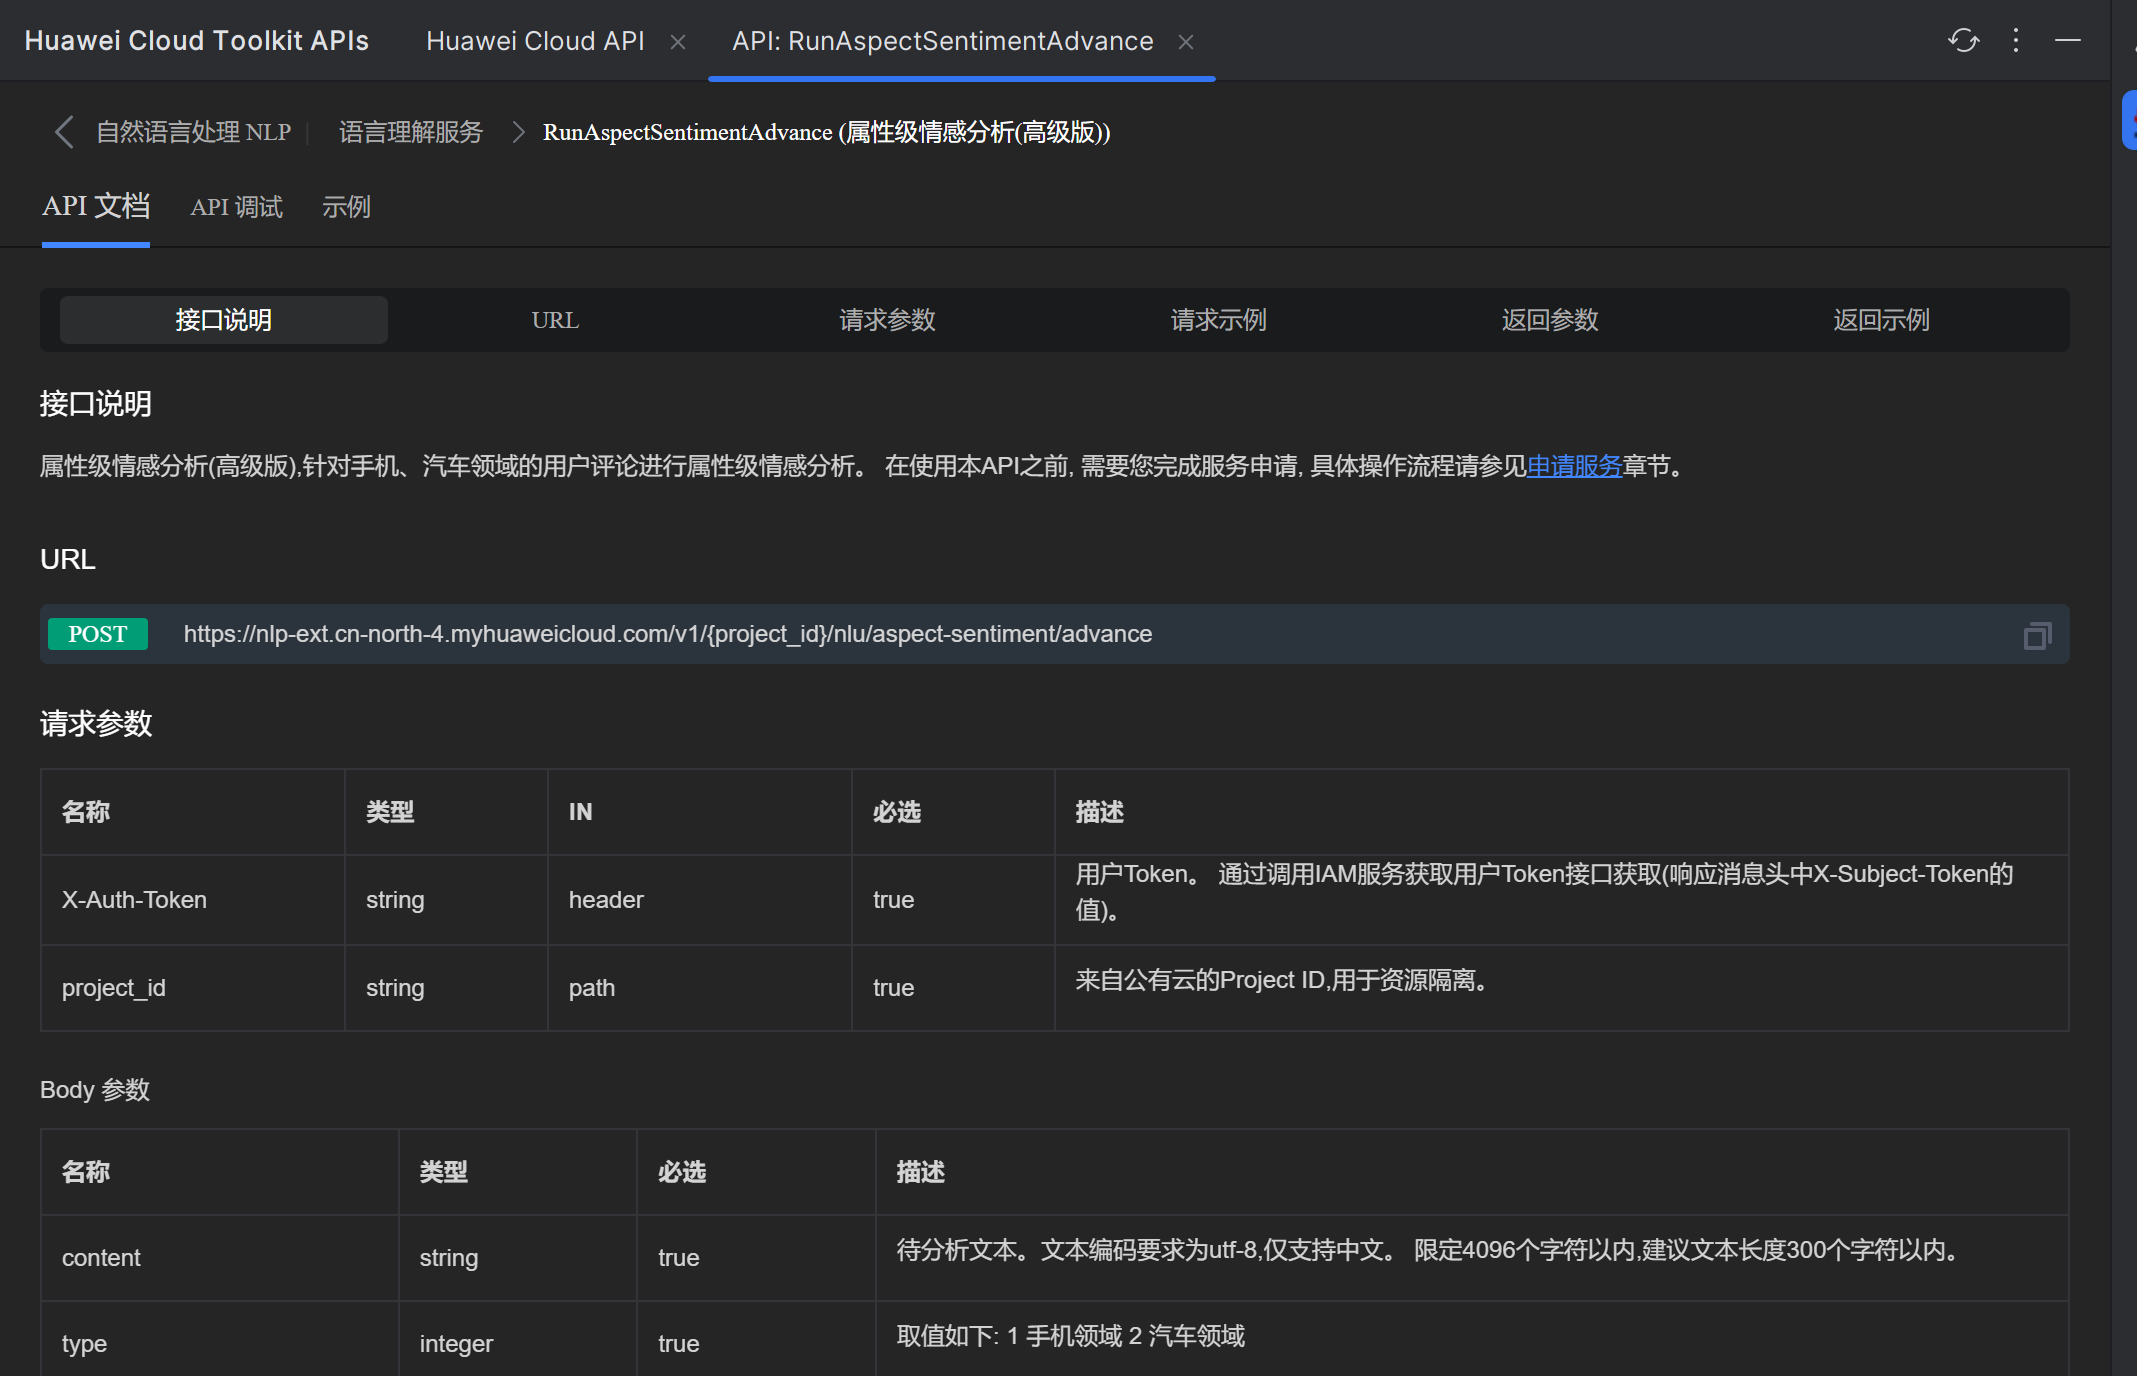Jump to the 请求参数 section
This screenshot has width=2137, height=1376.
(887, 320)
